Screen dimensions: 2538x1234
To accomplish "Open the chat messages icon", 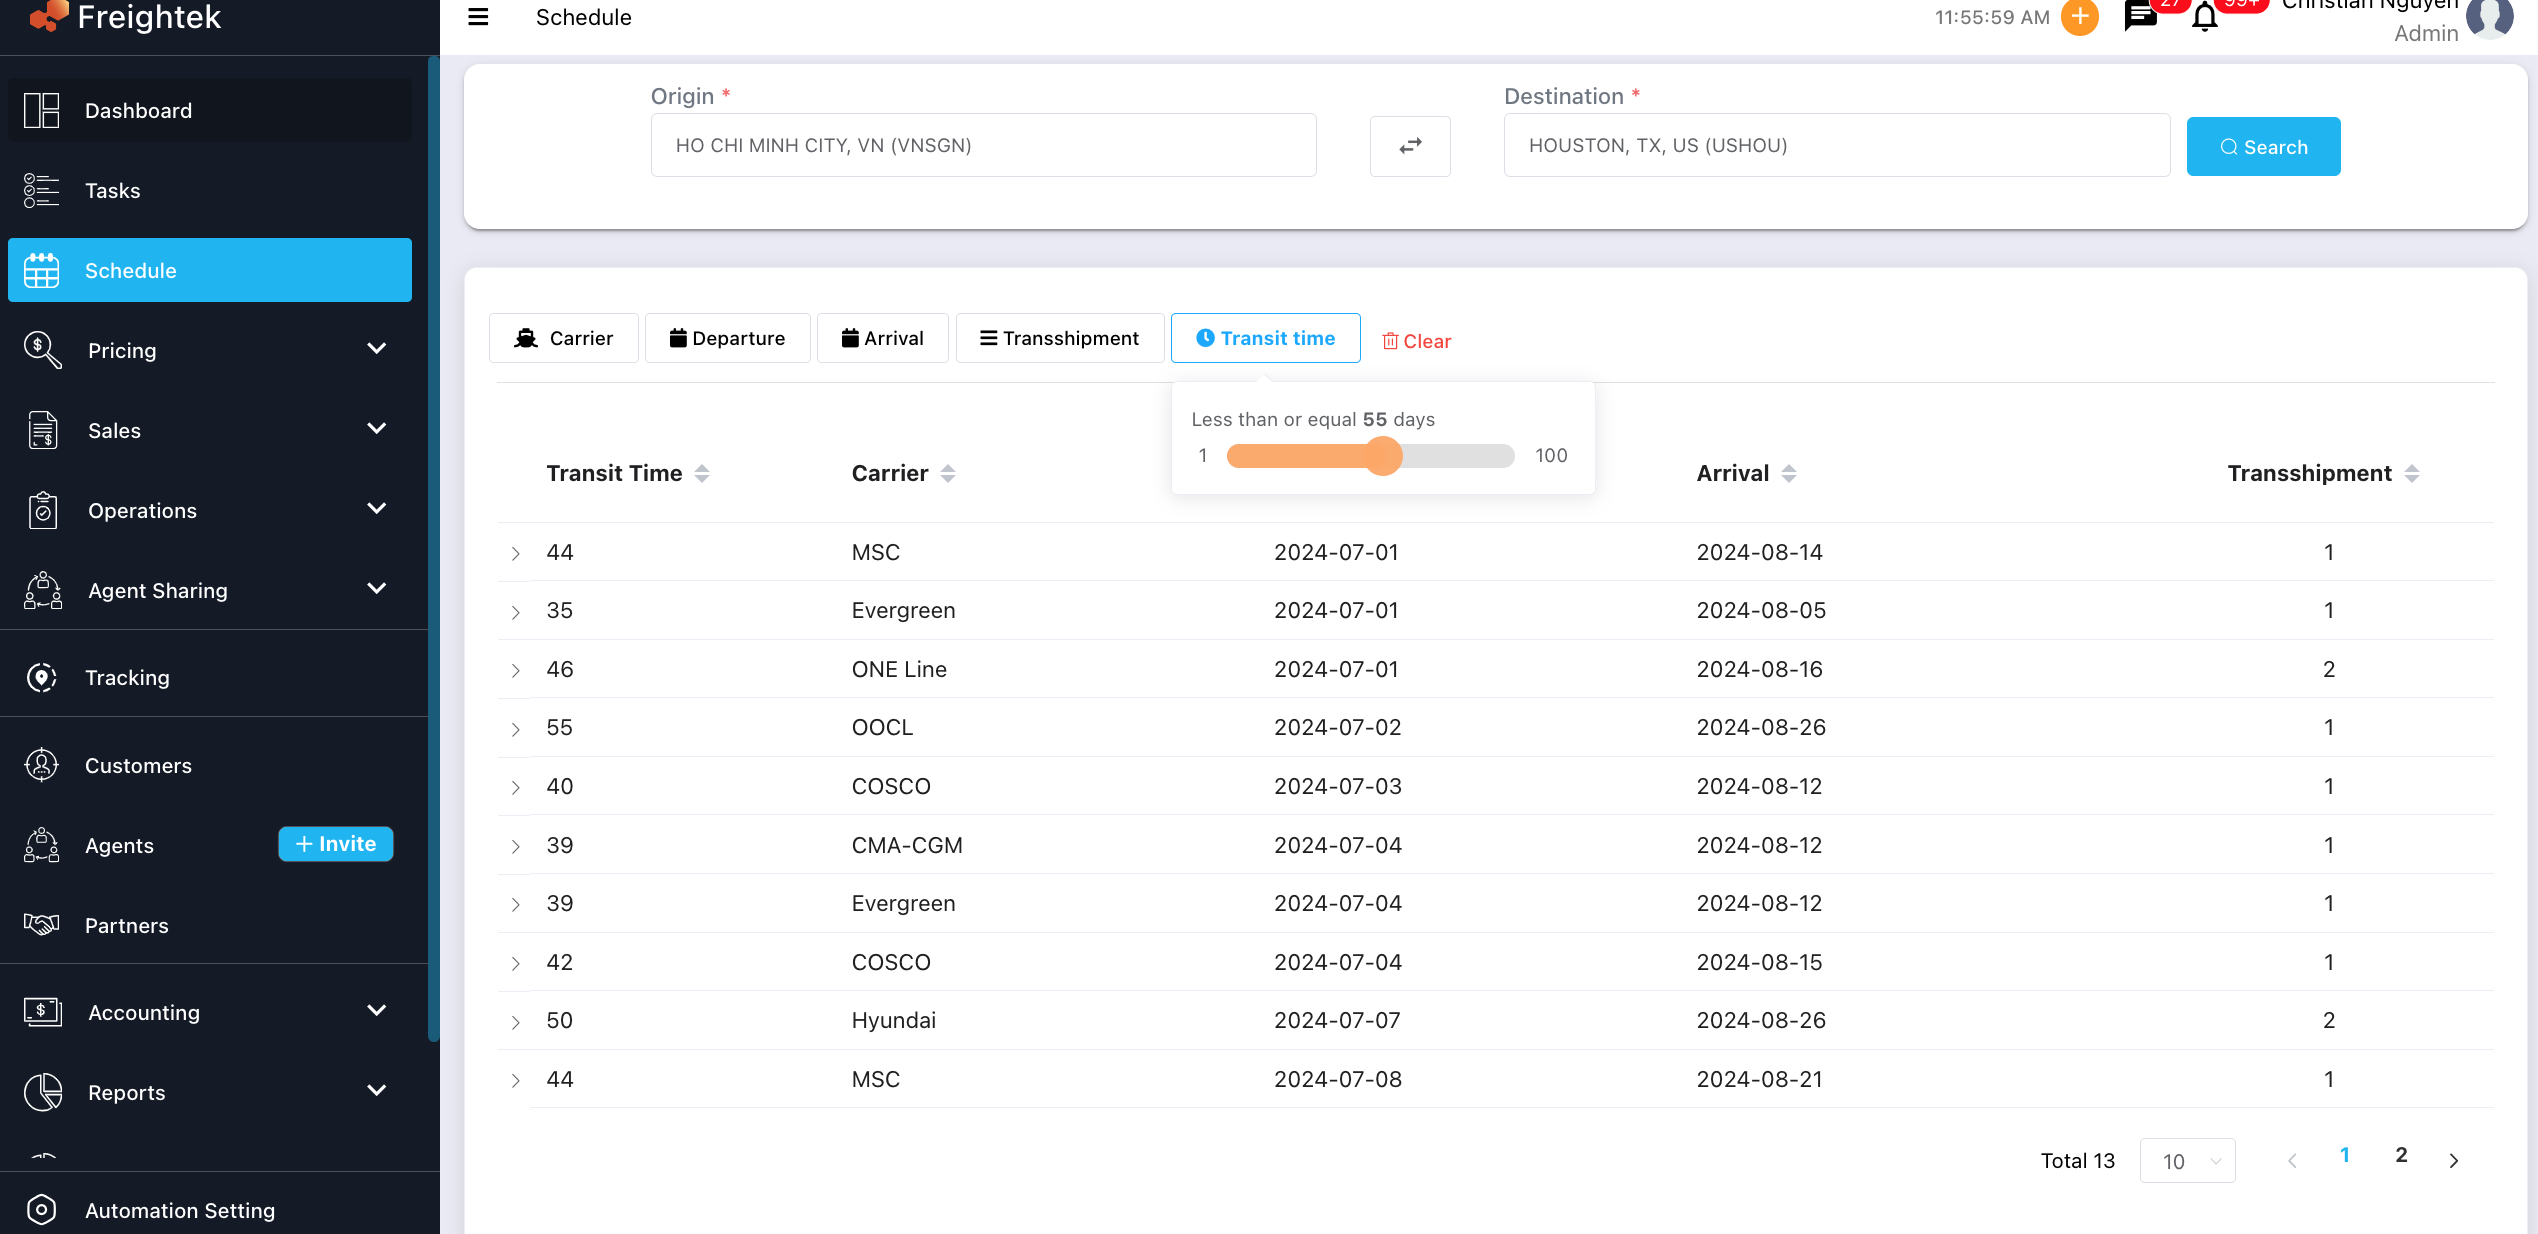I will pos(2139,17).
